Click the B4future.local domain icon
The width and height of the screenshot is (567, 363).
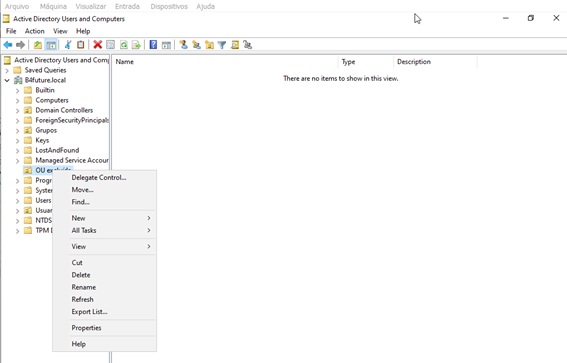click(x=18, y=80)
